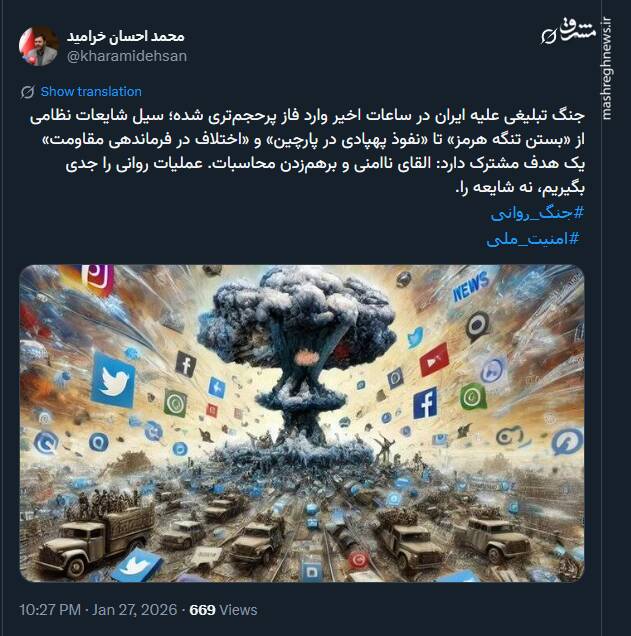
Task: Open the display name محمد احسان خرامید
Action: point(125,37)
